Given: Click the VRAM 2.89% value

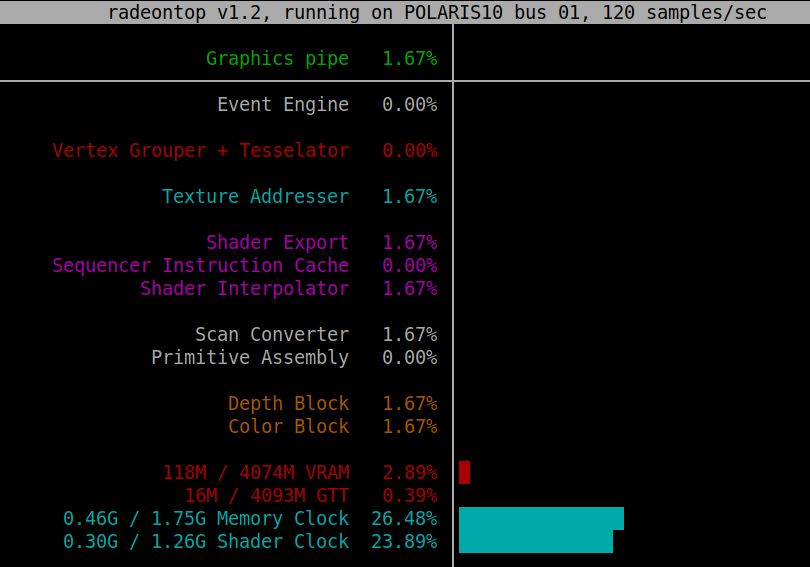Looking at the screenshot, I should point(410,472).
